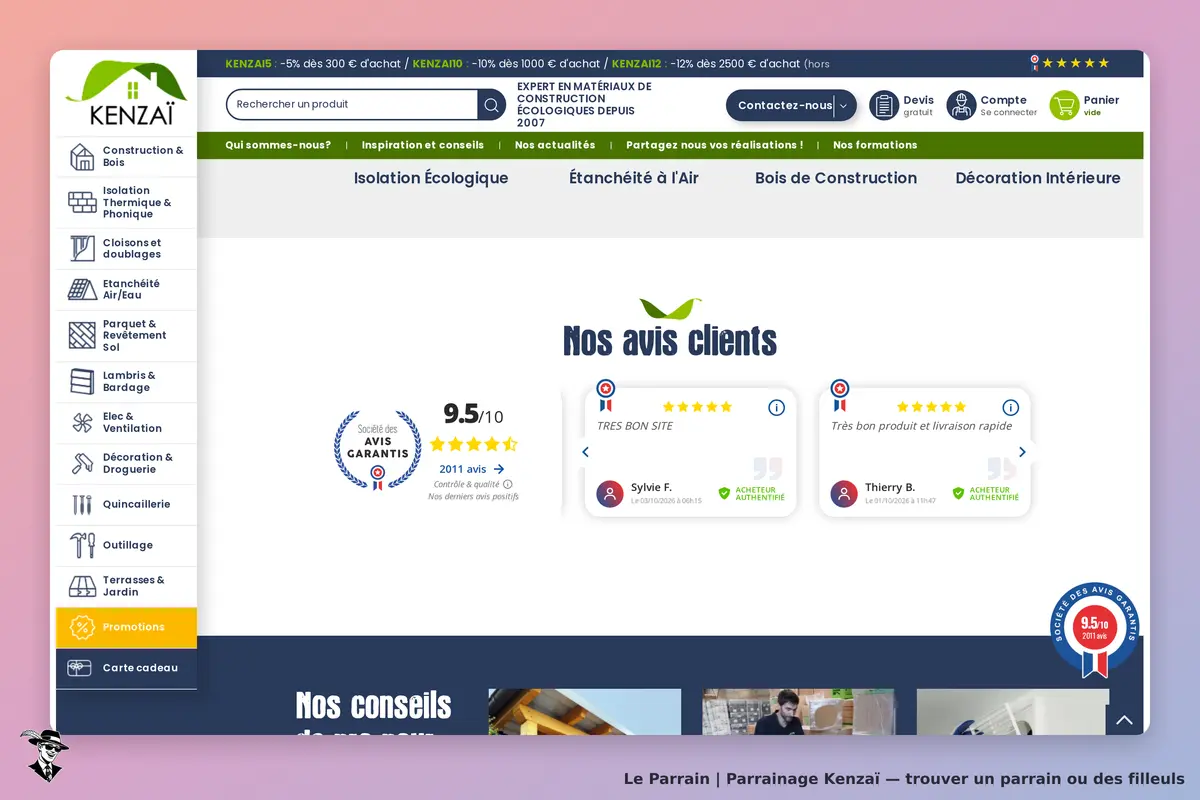Click the Etanchéité Air/Eau icon

tap(82, 290)
